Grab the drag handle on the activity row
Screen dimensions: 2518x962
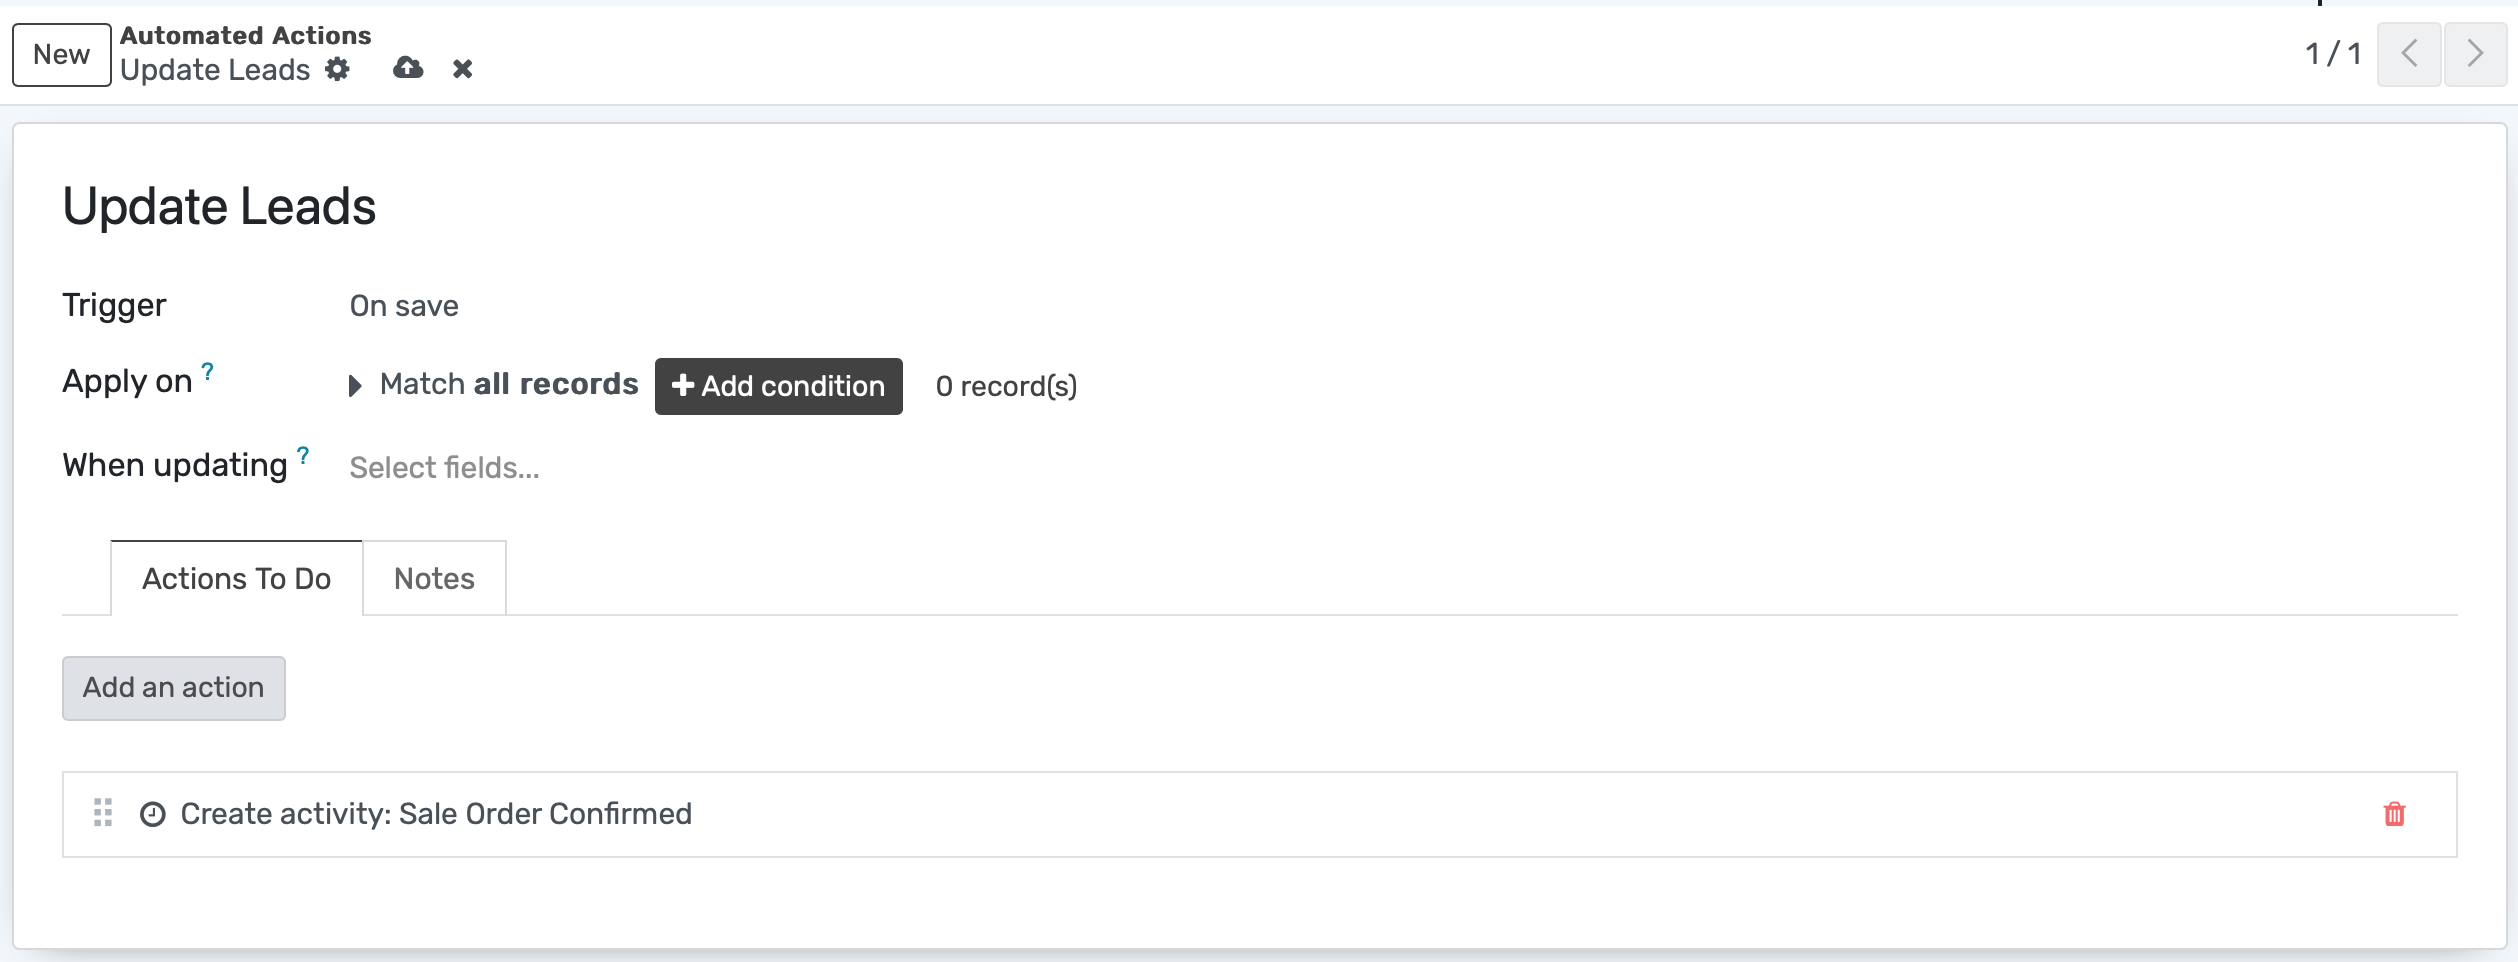103,812
